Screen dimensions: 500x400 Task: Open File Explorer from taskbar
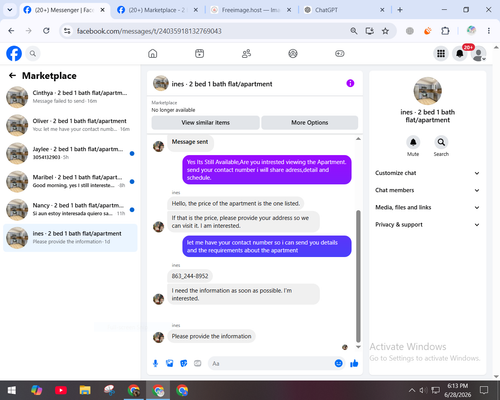pos(85,390)
